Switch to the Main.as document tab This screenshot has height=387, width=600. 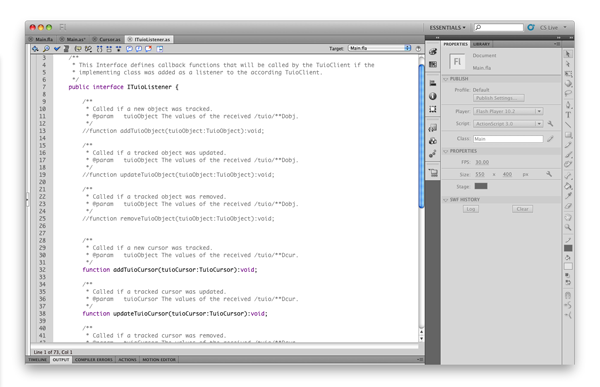click(73, 39)
